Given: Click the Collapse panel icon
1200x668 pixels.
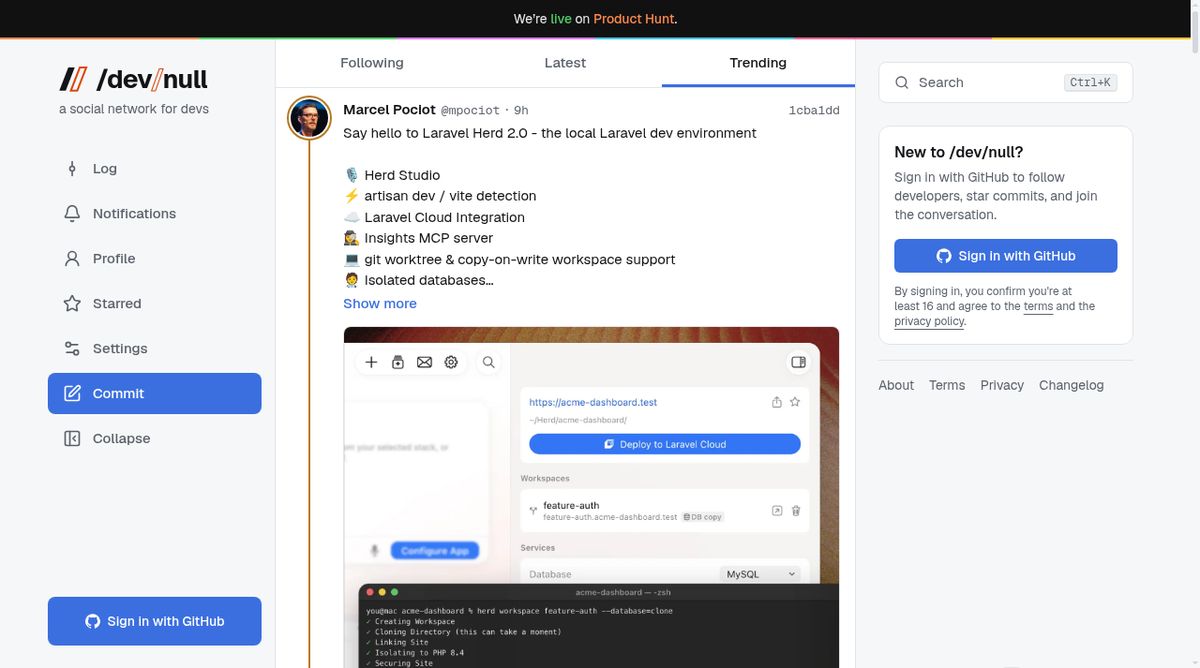Looking at the screenshot, I should pos(72,439).
